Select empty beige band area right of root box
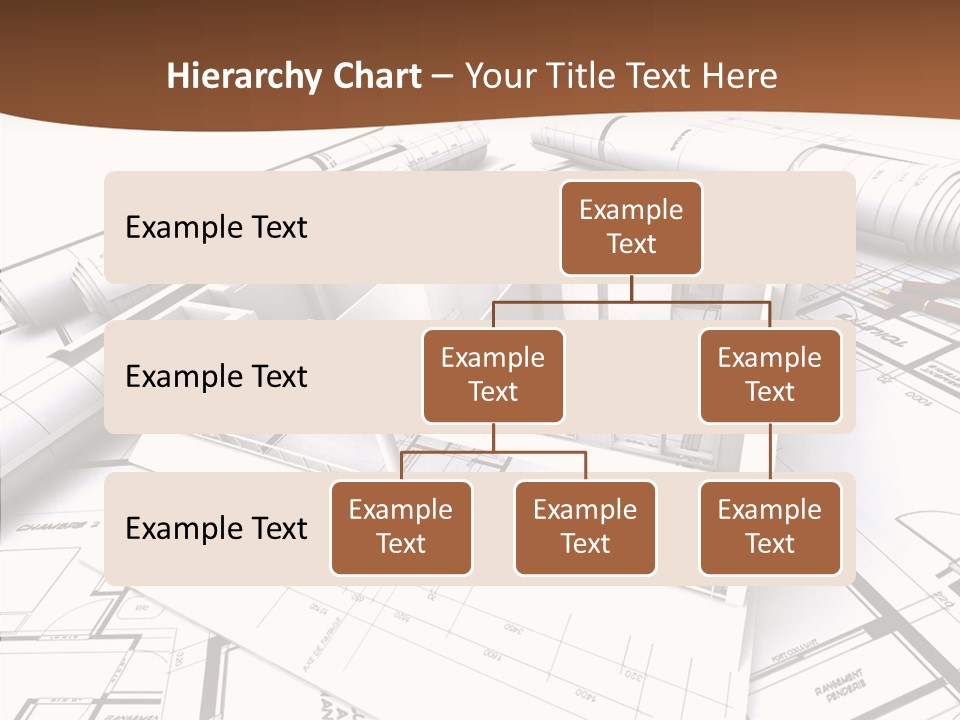Screen dimensions: 960x720 [x=780, y=228]
